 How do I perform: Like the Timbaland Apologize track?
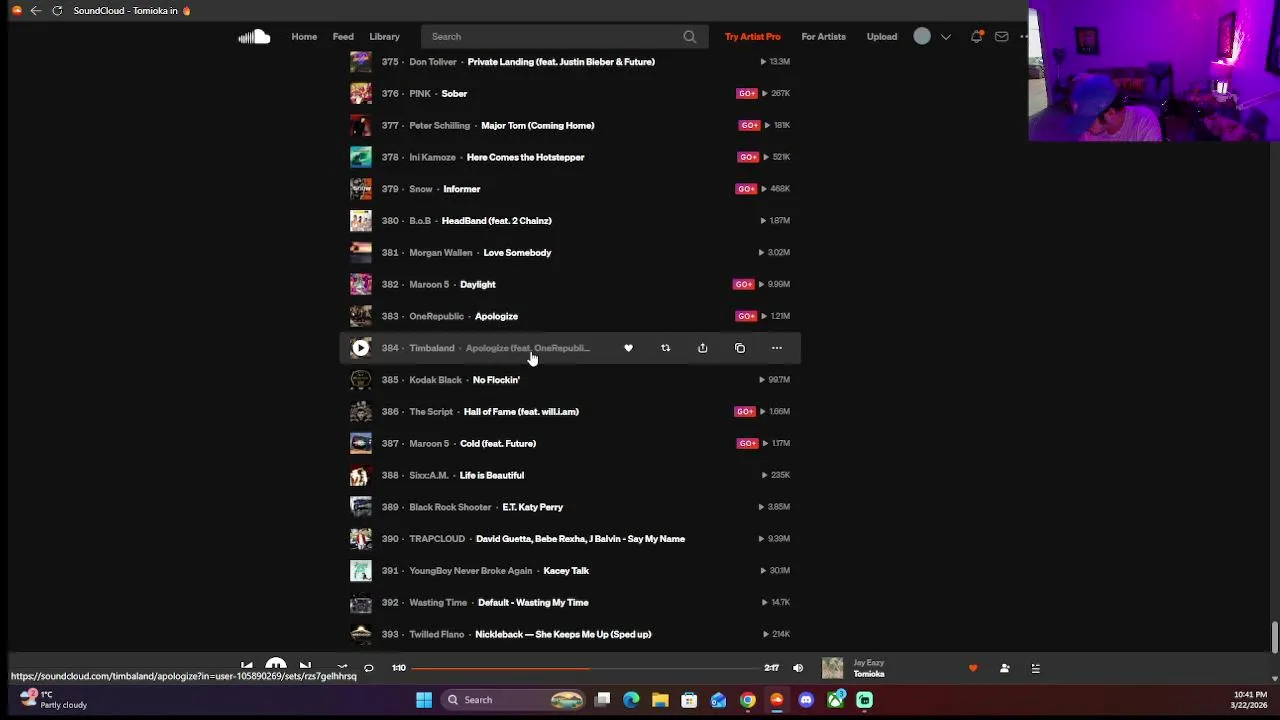click(x=628, y=348)
